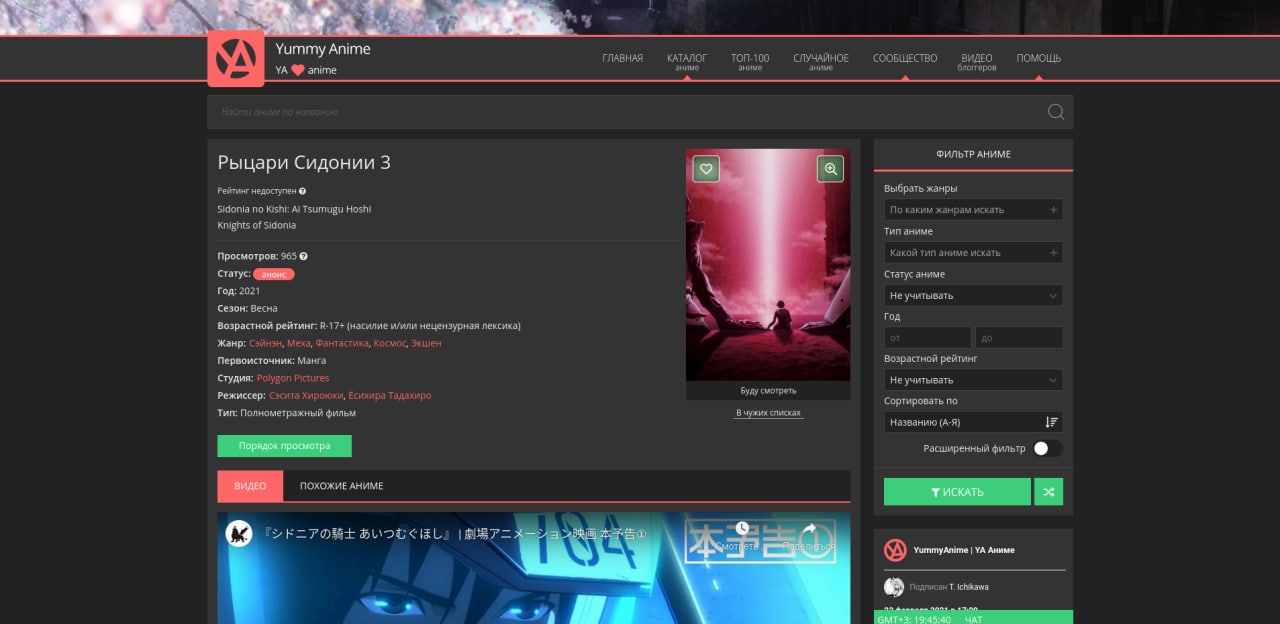Viewport: 1280px width, 624px height.
Task: Open the Polygon Pictures studio link
Action: coord(293,378)
